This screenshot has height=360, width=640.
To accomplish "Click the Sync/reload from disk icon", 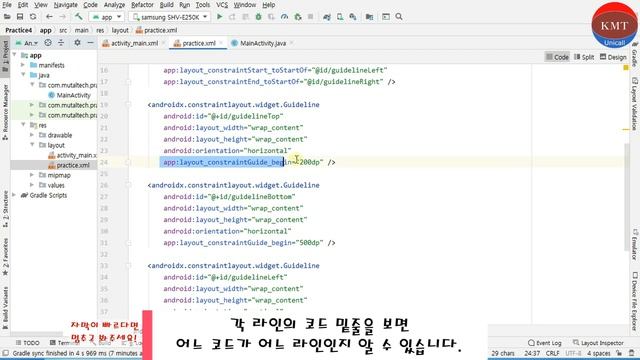I will pyautogui.click(x=33, y=17).
